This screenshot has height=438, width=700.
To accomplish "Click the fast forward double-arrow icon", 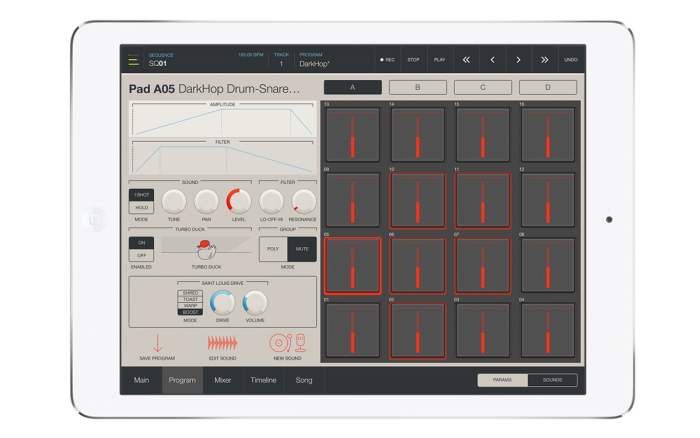I will [x=544, y=60].
